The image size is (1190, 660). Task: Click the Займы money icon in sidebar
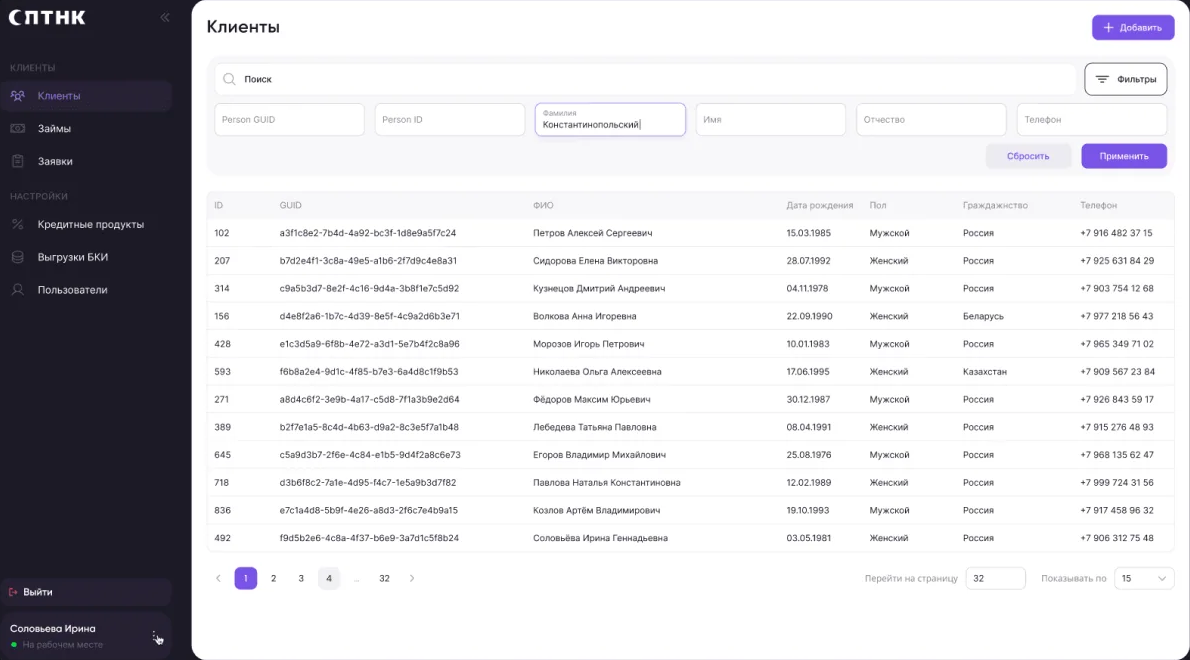point(17,128)
